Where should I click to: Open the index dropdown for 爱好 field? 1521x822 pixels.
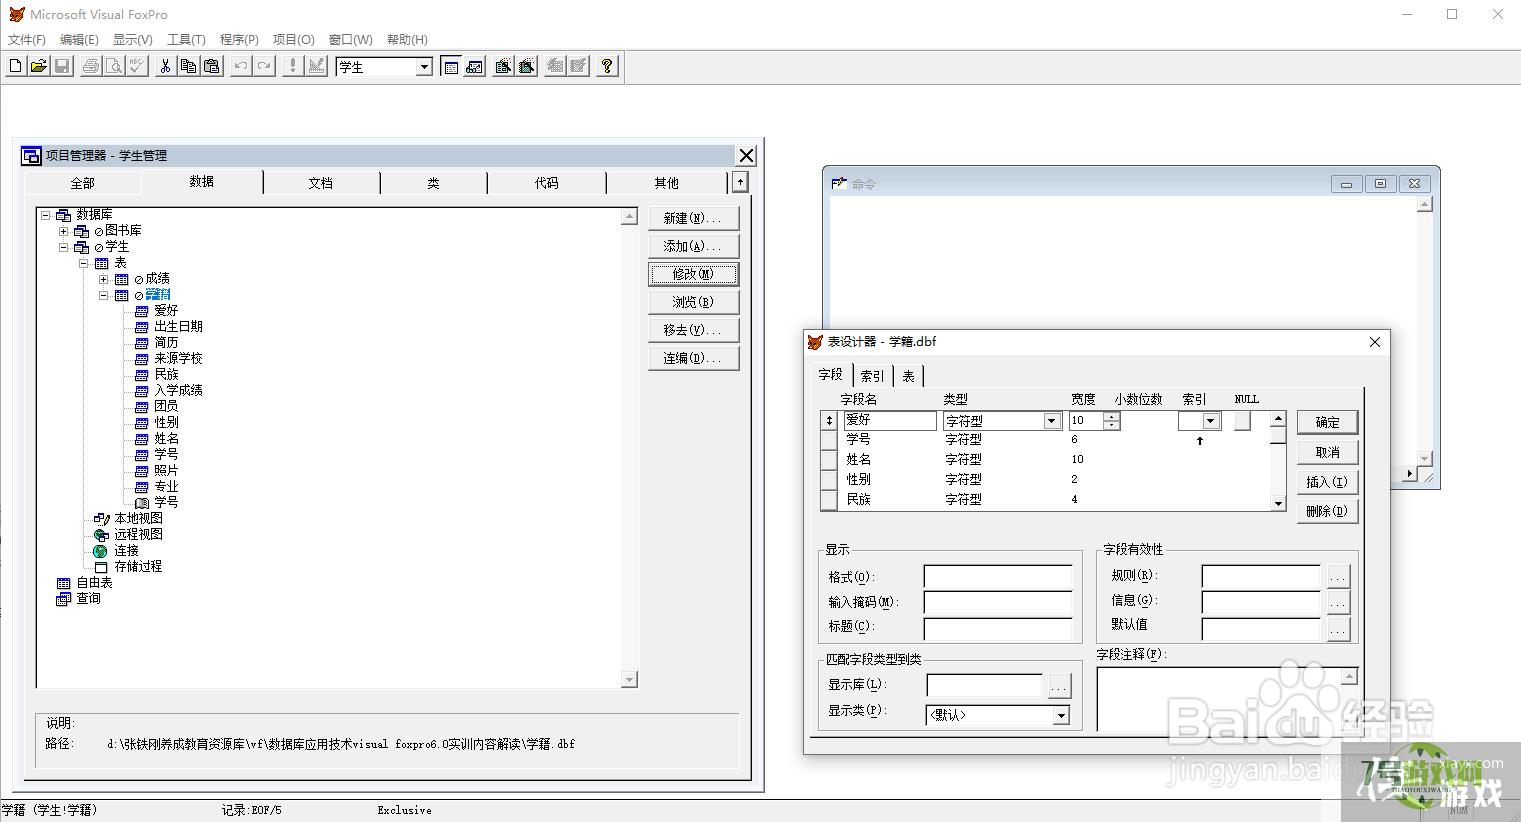(x=1211, y=421)
